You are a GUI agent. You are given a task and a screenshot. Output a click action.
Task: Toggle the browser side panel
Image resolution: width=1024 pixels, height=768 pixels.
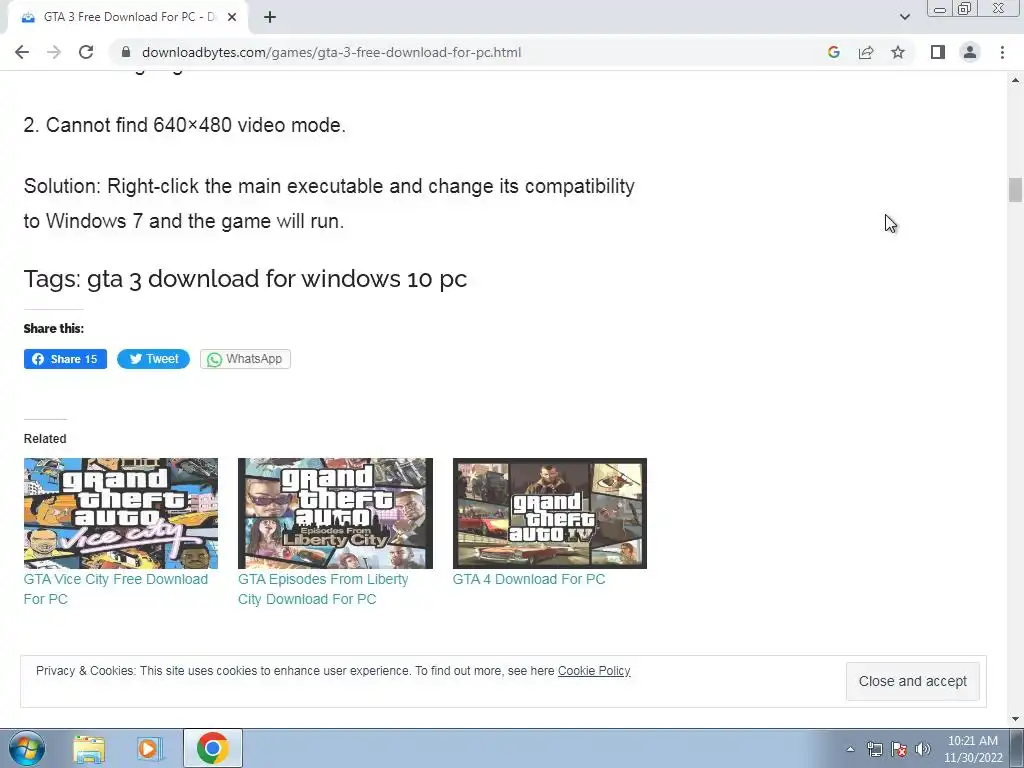click(938, 52)
